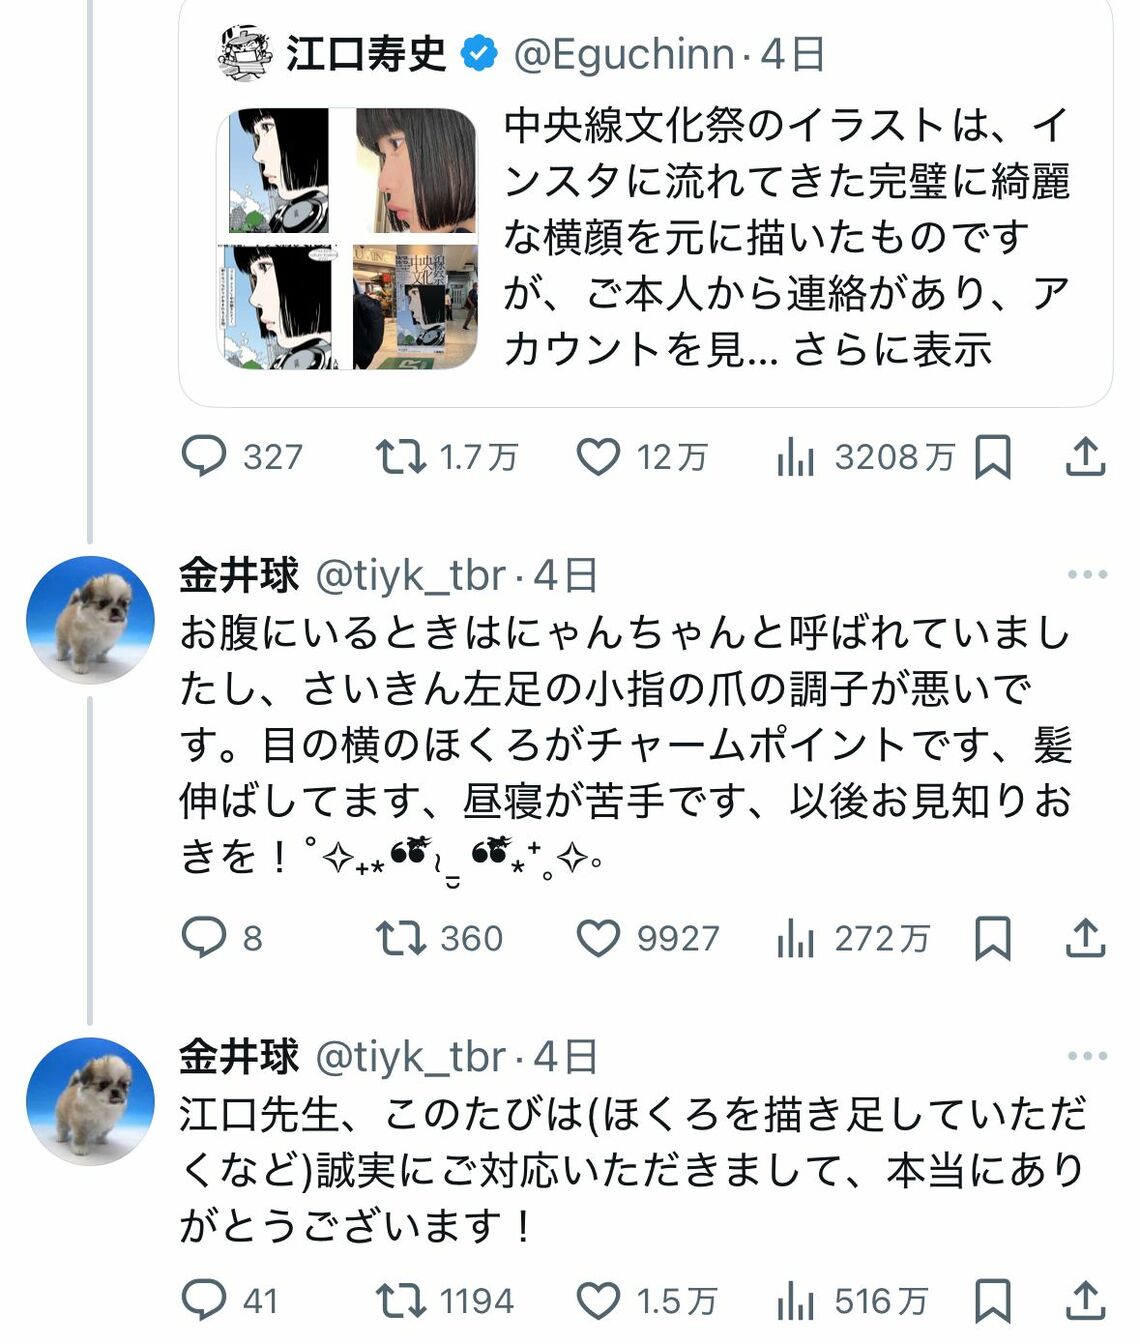Open 江口寿史 profile name in quoted post
1140x1344 pixels.
tap(366, 54)
